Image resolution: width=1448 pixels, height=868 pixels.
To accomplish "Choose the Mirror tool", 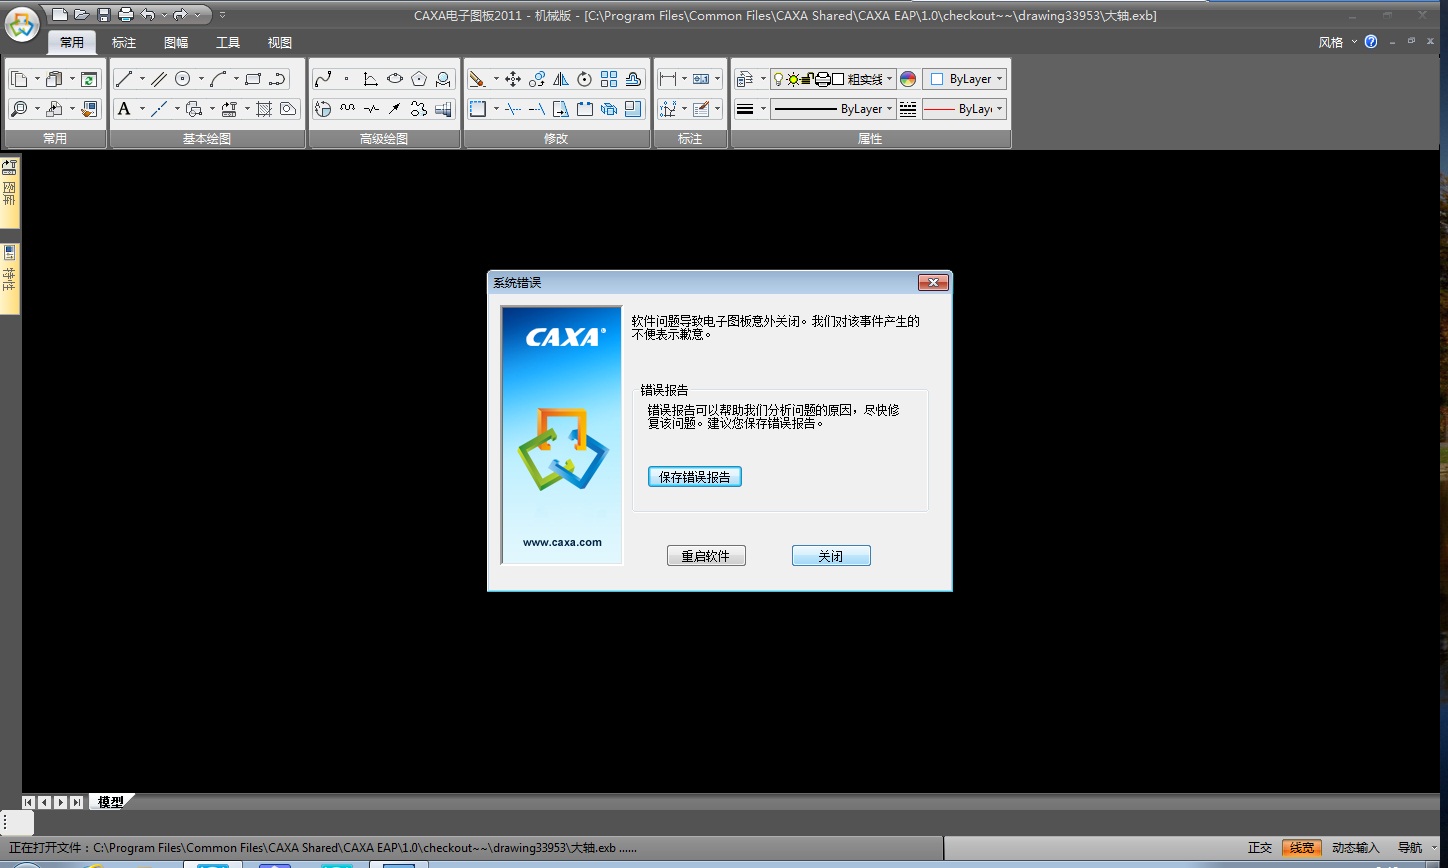I will click(x=561, y=79).
